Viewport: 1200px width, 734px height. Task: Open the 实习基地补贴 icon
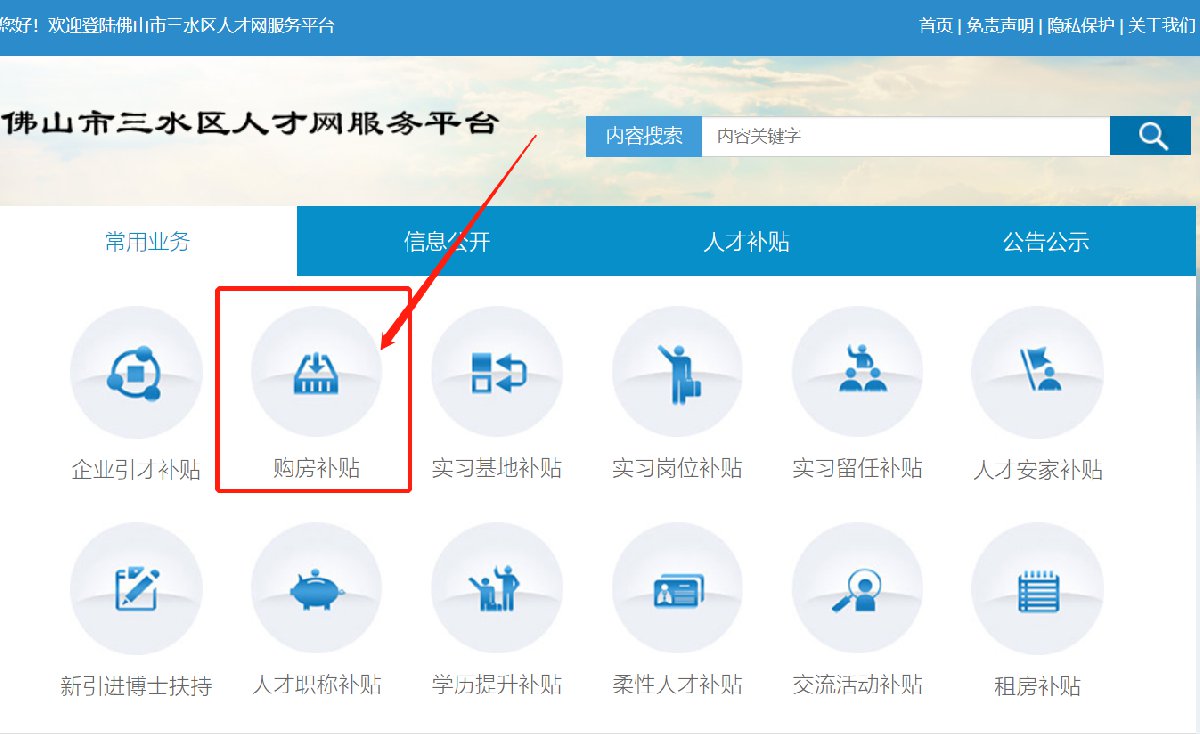click(497, 373)
